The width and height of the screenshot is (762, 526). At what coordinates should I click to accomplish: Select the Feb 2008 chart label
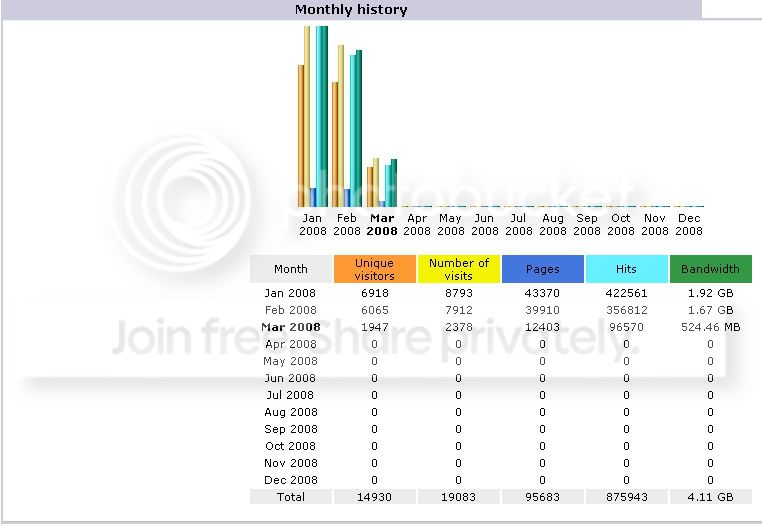[346, 225]
